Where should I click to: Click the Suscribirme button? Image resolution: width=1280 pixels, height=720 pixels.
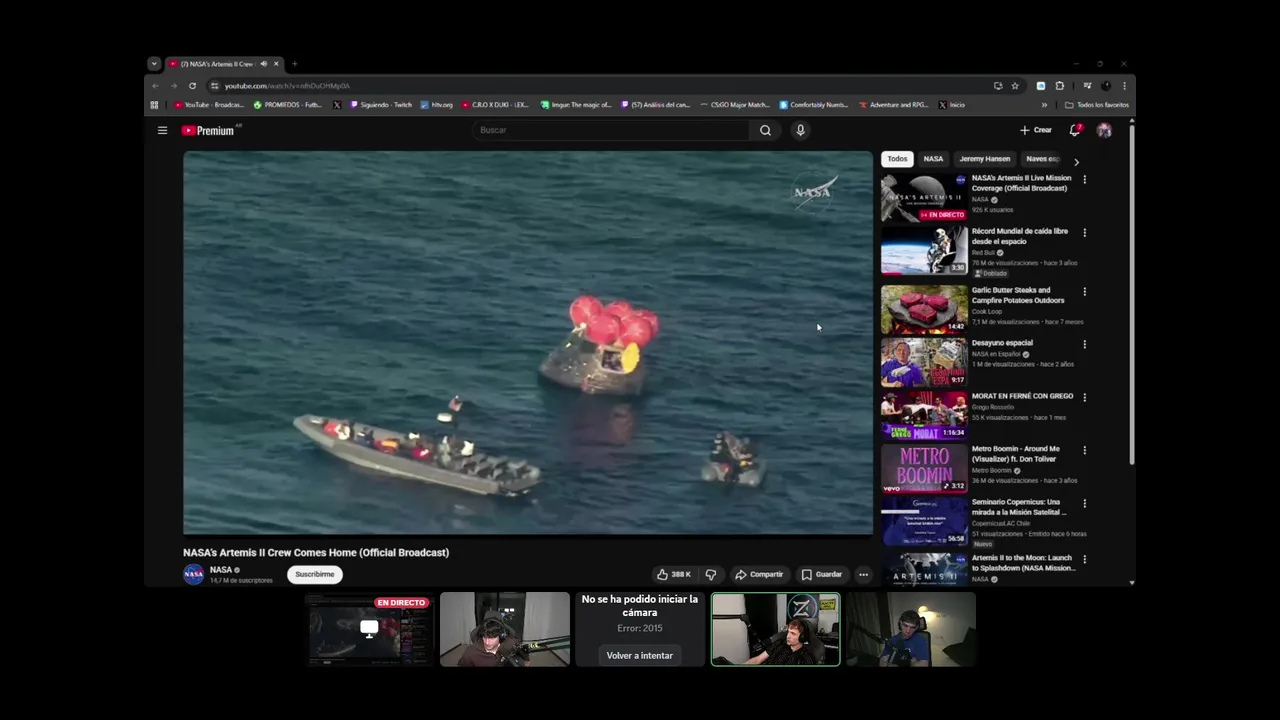click(x=315, y=574)
